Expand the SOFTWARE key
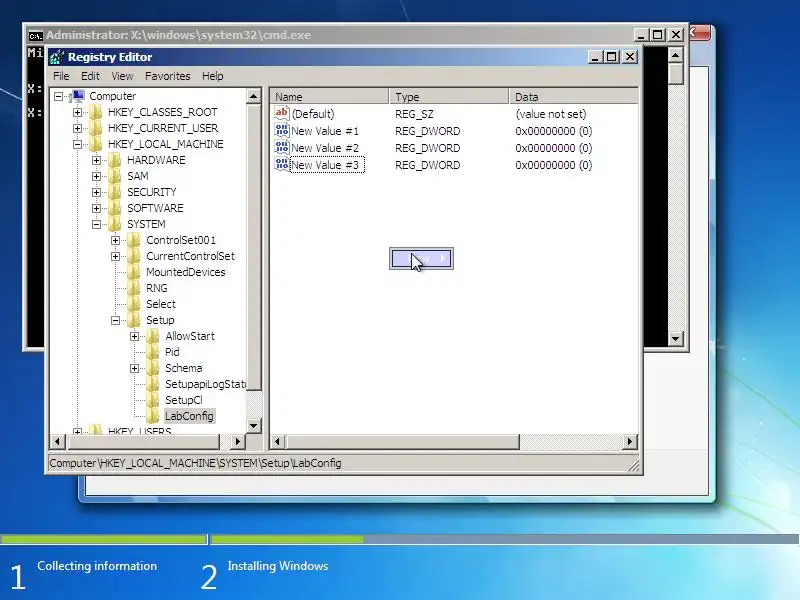800x600 pixels. tap(96, 208)
